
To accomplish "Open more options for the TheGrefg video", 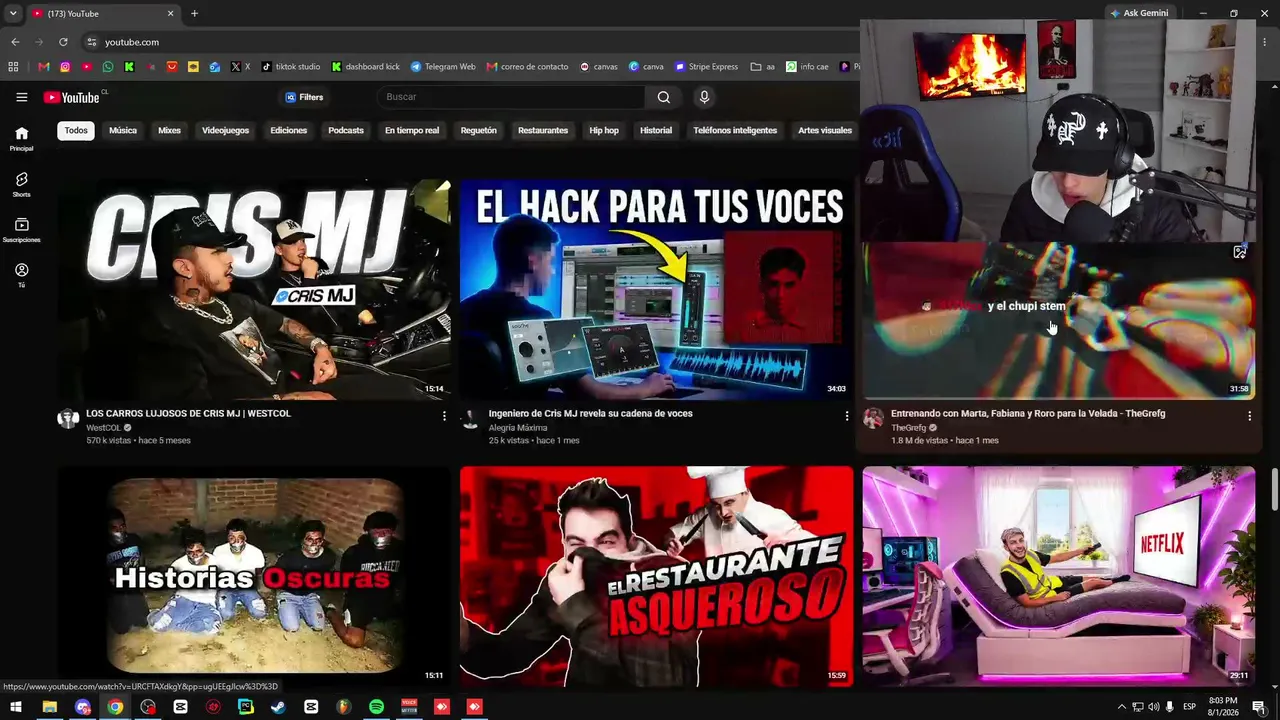I will click(1249, 416).
